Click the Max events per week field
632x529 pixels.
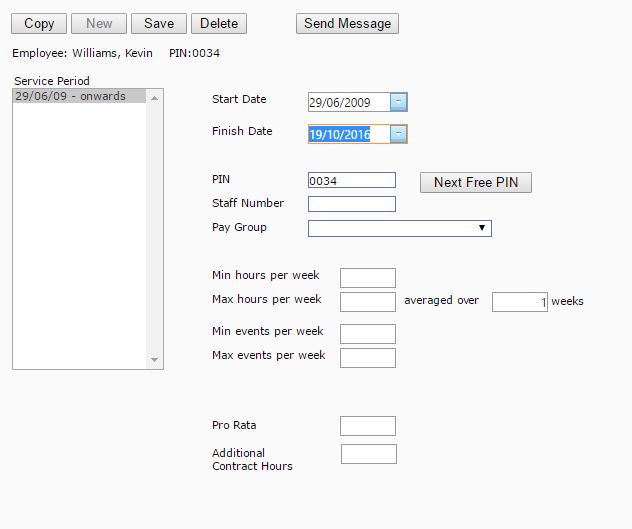pyautogui.click(x=367, y=358)
